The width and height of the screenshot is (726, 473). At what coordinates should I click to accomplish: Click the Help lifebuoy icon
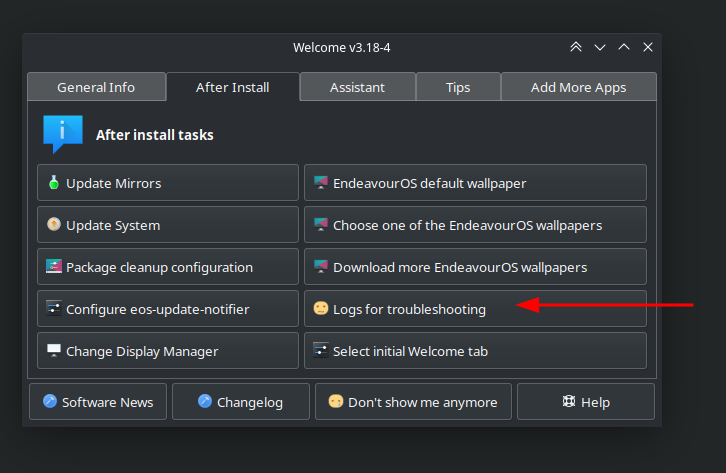click(x=568, y=402)
